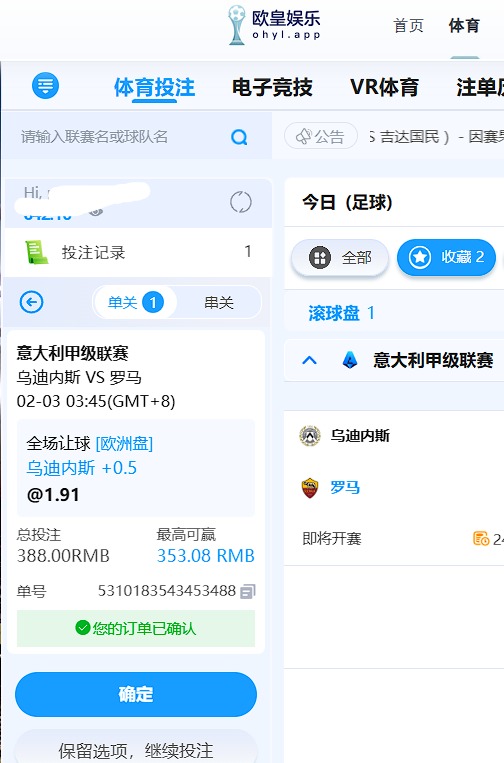Click the Serie A league logo
The height and width of the screenshot is (763, 504).
350,361
